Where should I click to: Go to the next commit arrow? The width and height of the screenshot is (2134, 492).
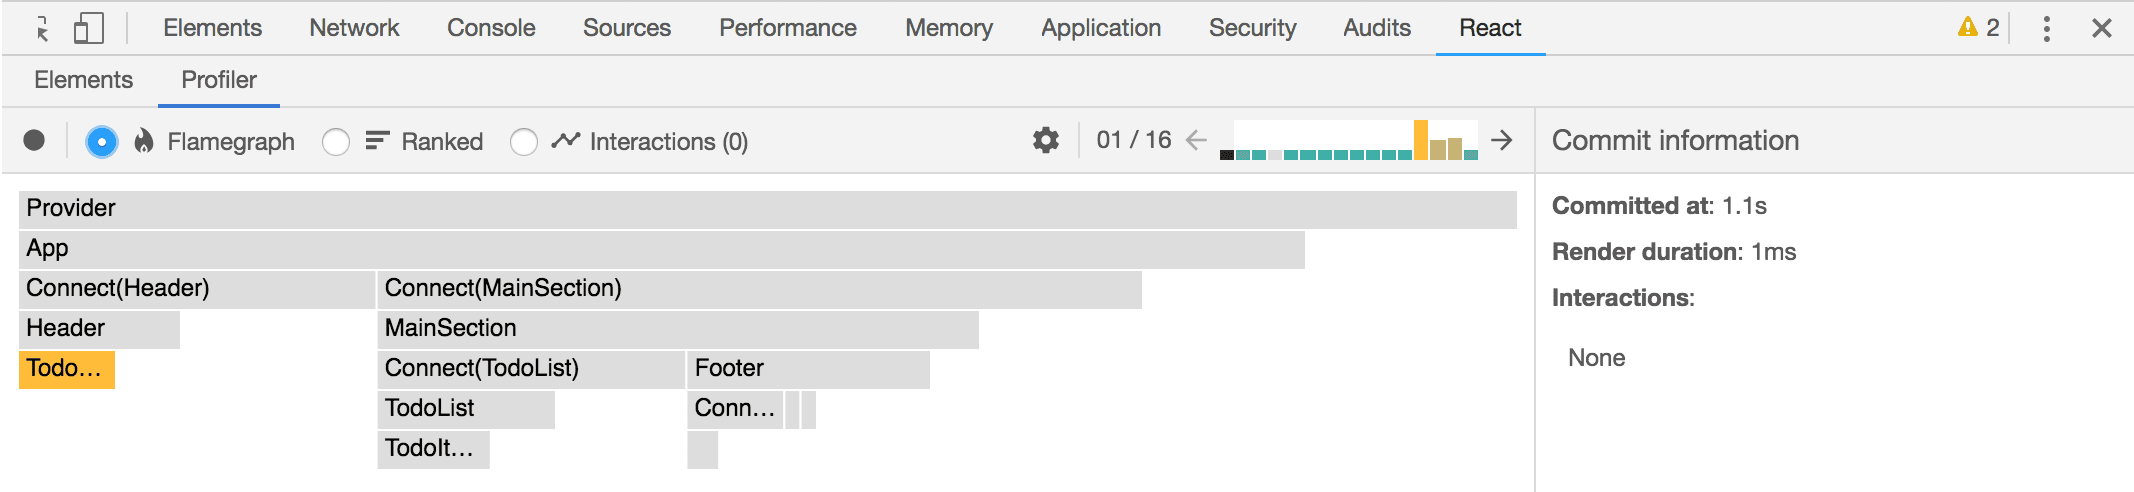point(1502,140)
